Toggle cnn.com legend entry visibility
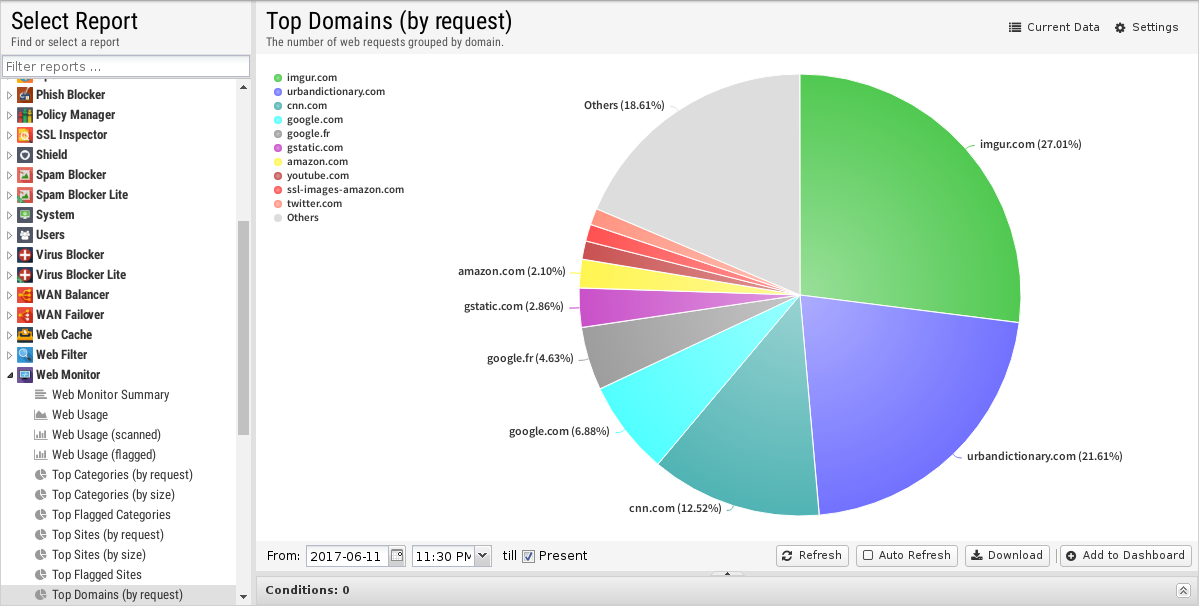 click(301, 105)
